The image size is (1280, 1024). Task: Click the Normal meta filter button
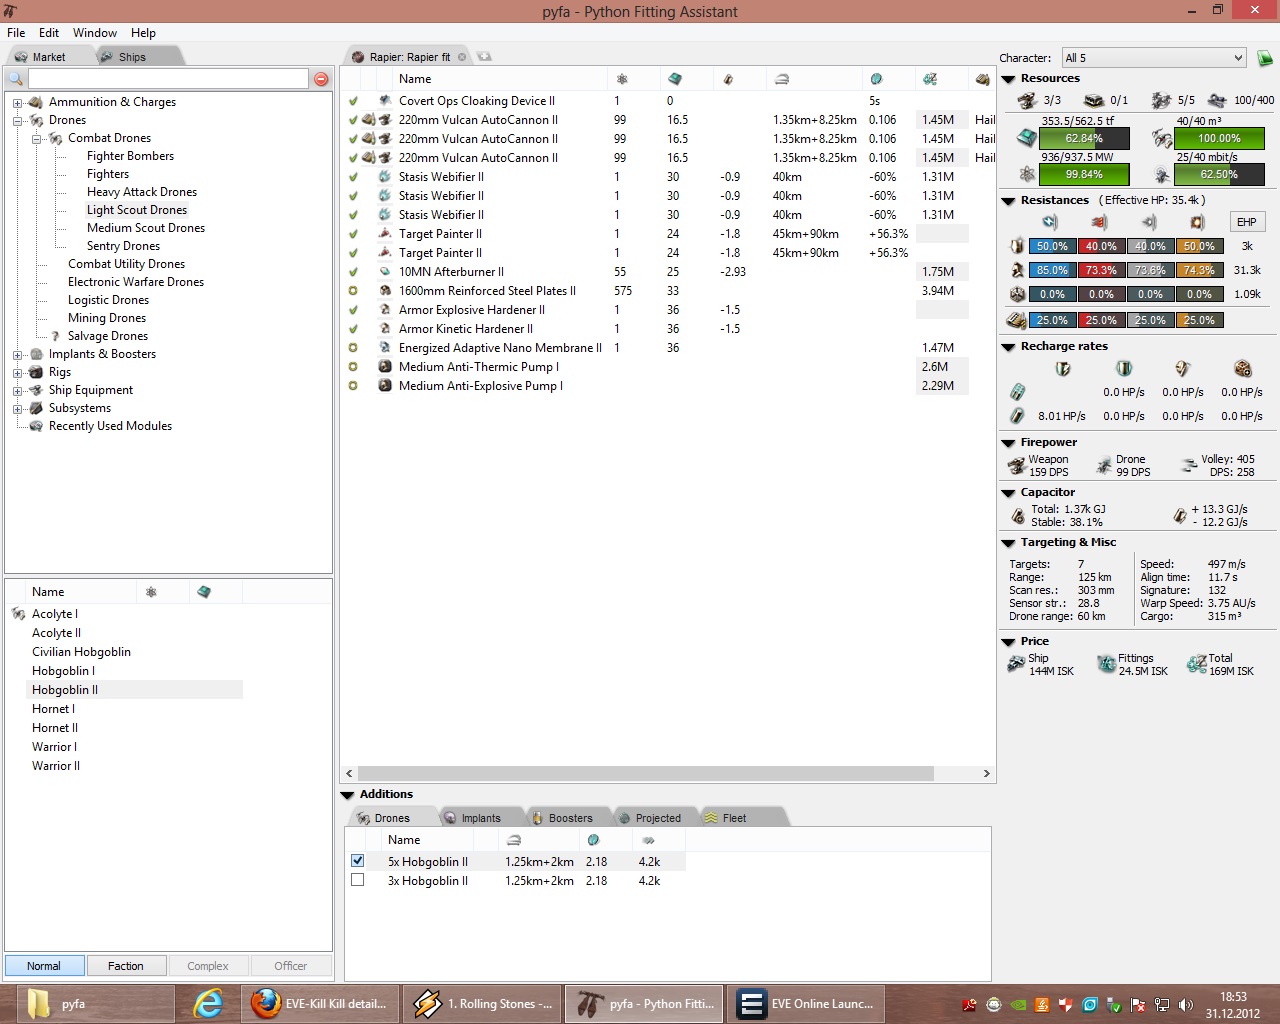44,966
